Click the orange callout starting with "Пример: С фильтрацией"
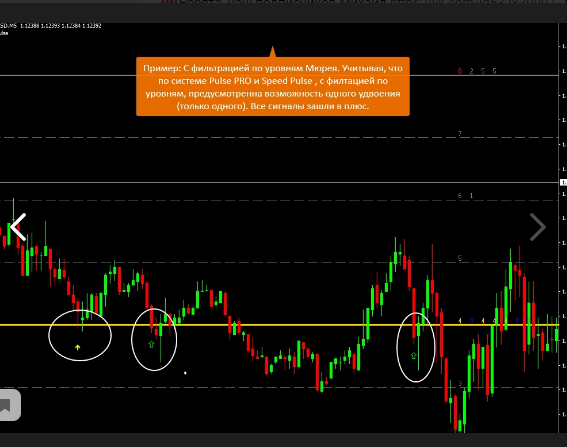The width and height of the screenshot is (567, 447). (273, 86)
